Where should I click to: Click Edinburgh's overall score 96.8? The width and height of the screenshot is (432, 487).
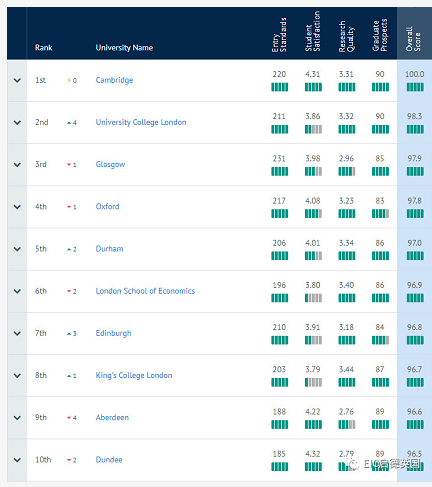tap(414, 327)
